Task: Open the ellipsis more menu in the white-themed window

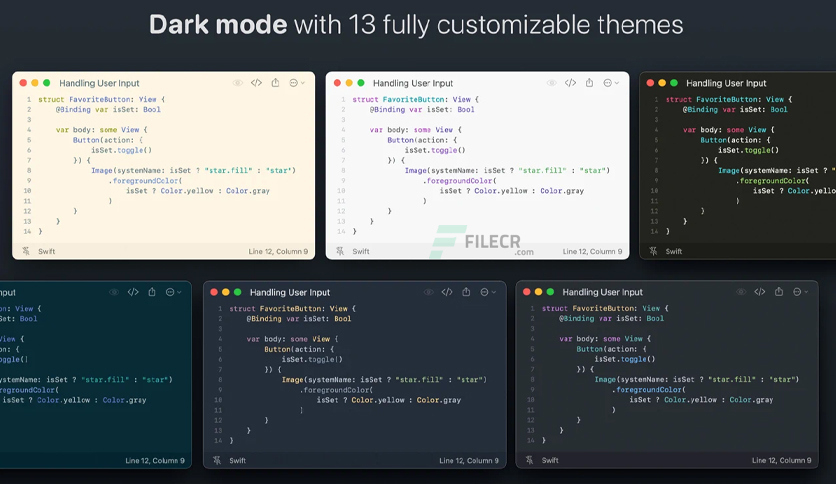Action: coord(610,83)
